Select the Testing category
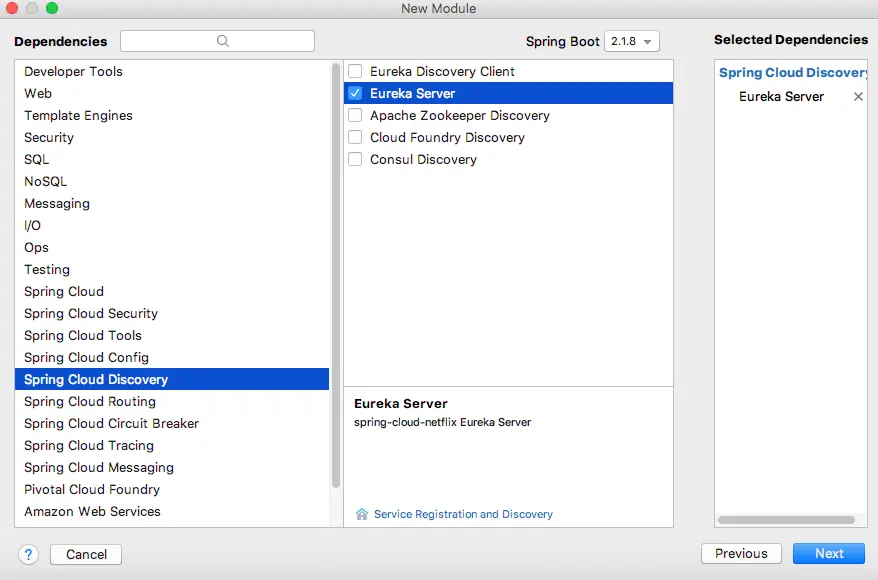The width and height of the screenshot is (878, 580). click(172, 269)
